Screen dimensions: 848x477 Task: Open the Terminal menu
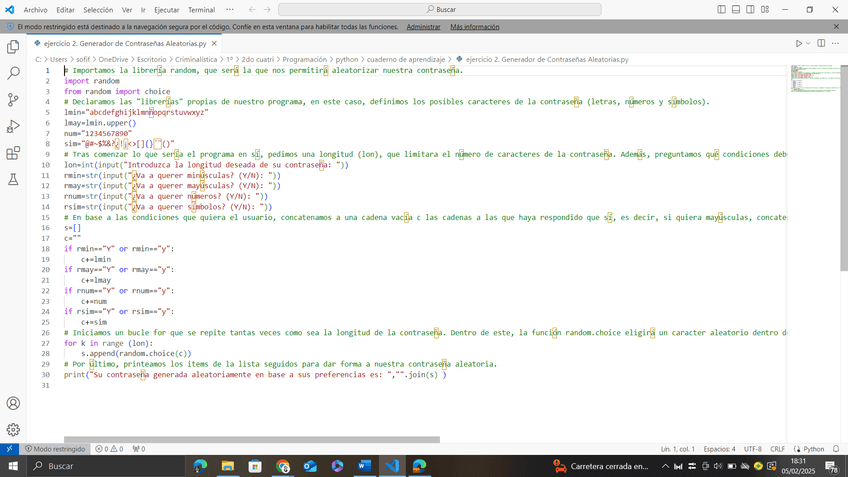coord(201,9)
